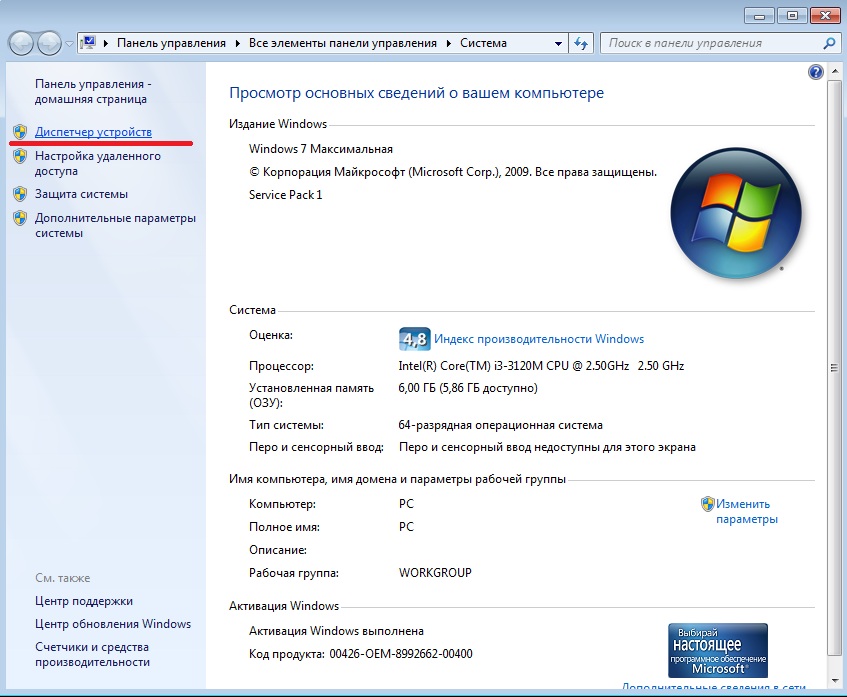Image resolution: width=847 pixels, height=697 pixels.
Task: Open recent pages dropdown next to Forward
Action: tap(69, 44)
